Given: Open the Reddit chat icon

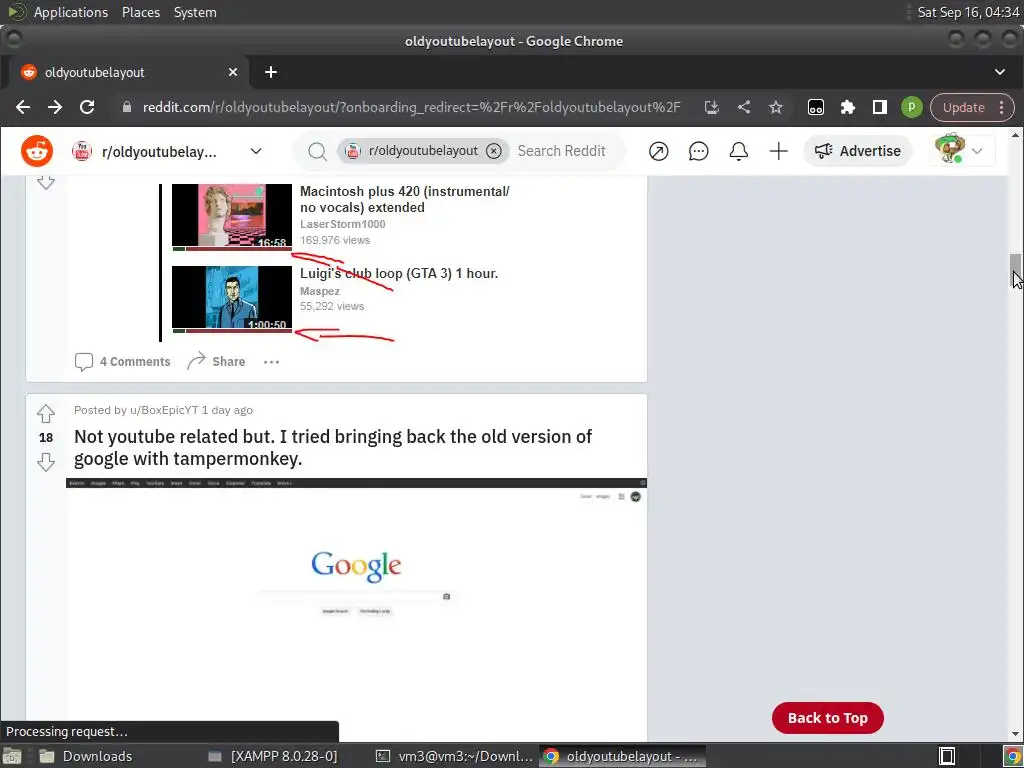Looking at the screenshot, I should (x=698, y=152).
